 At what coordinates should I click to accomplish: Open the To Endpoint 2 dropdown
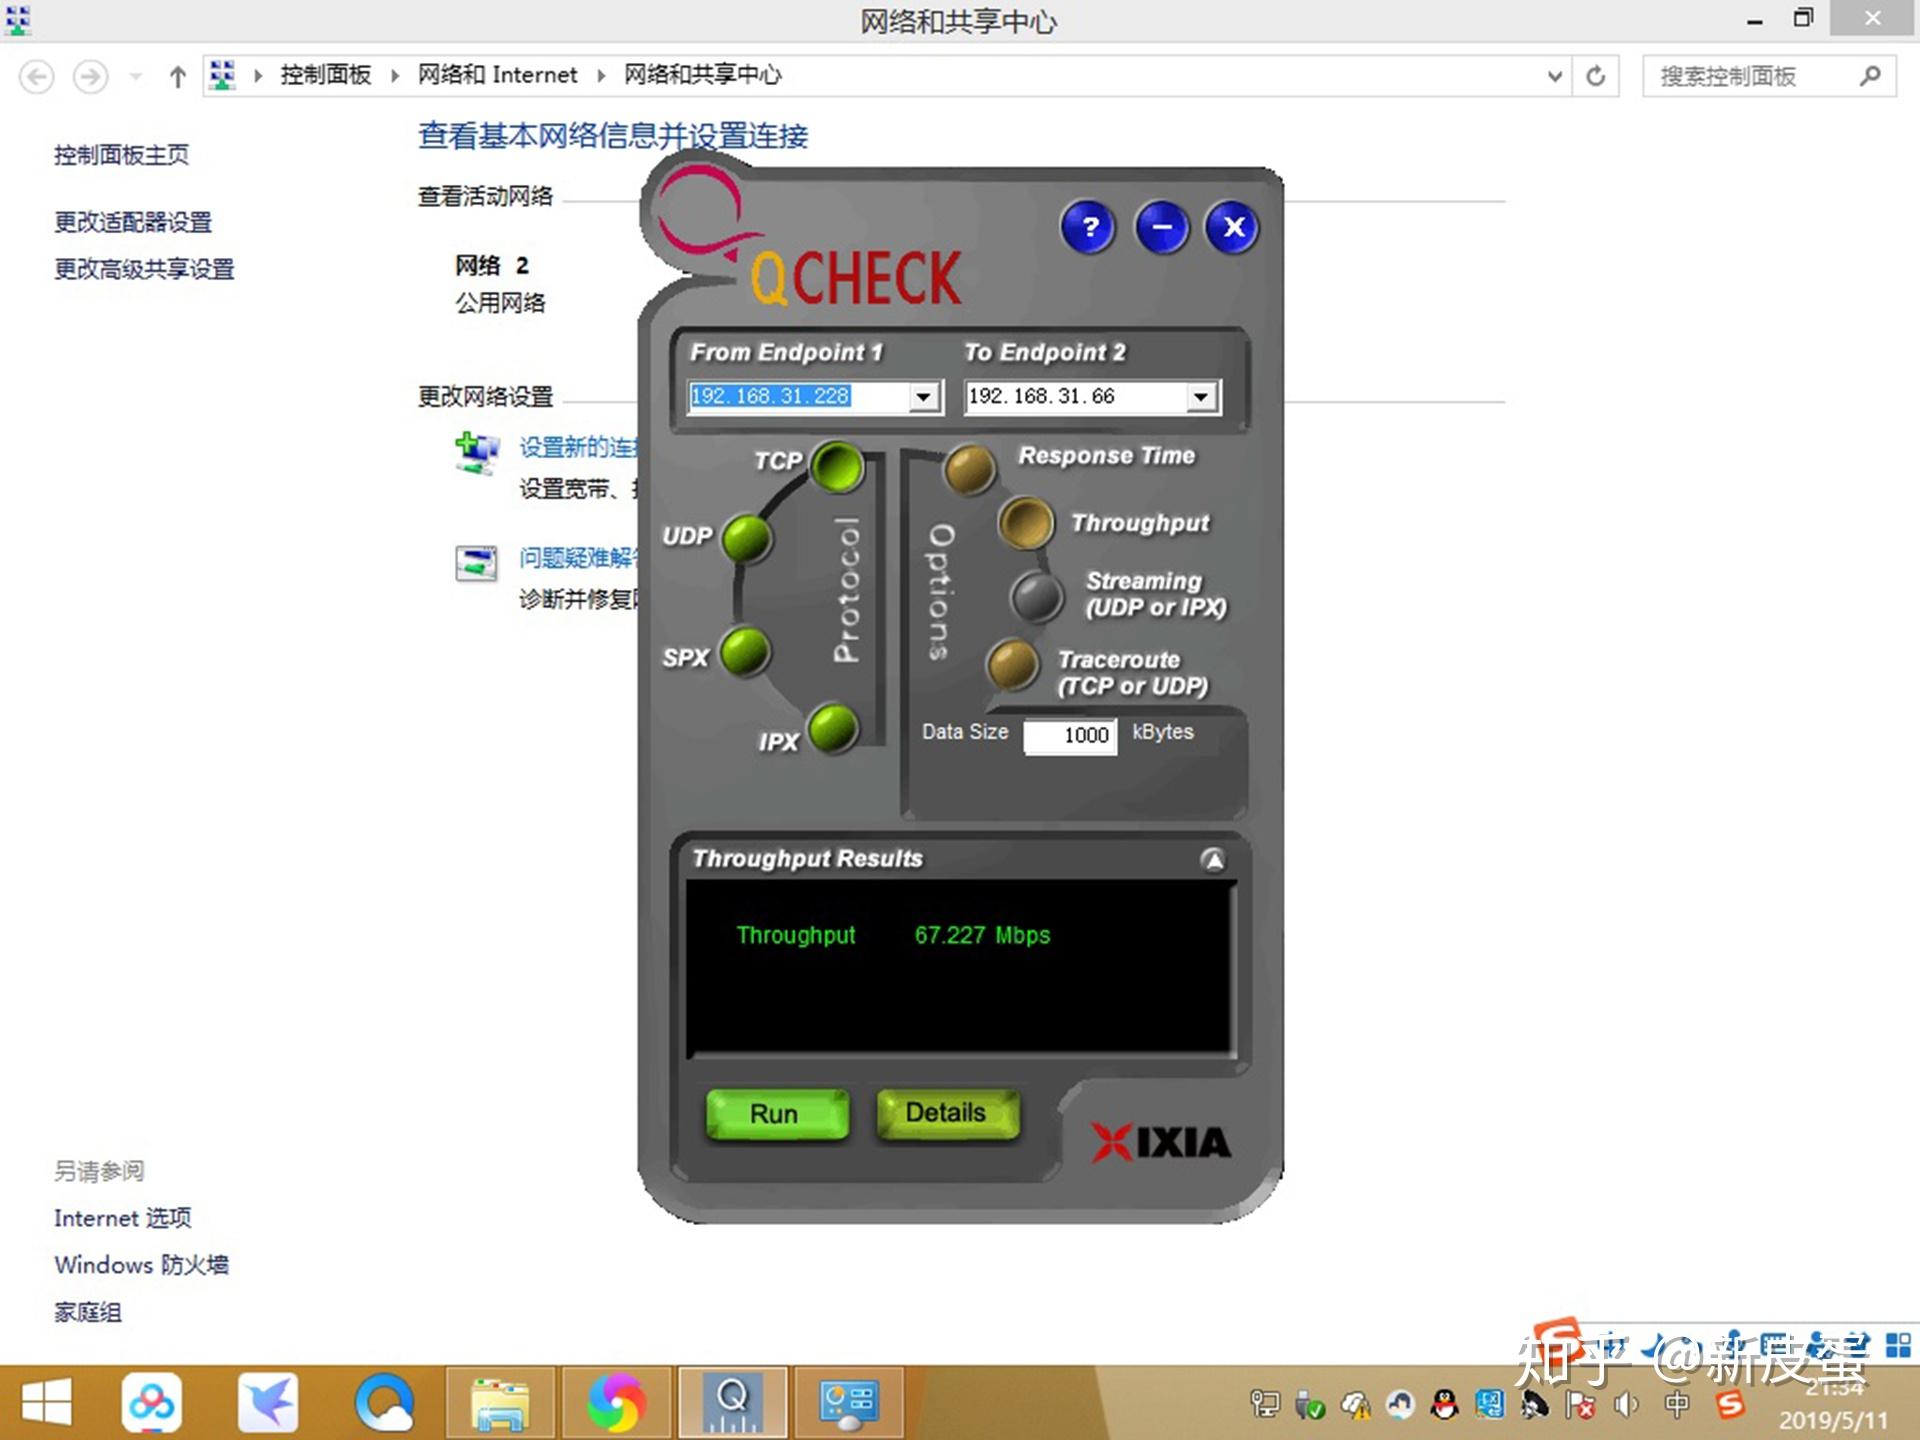pyautogui.click(x=1201, y=397)
